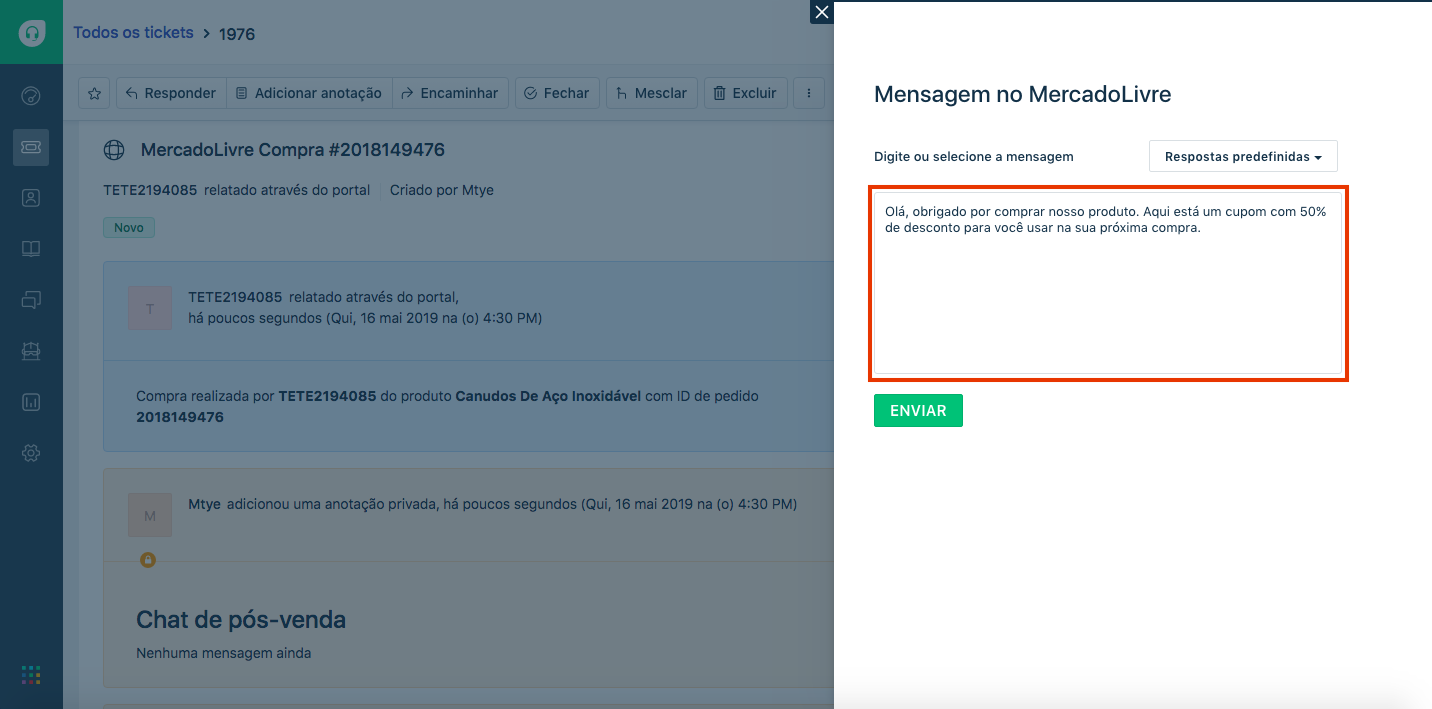This screenshot has height=709, width=1432.
Task: Click the Excluir button
Action: (746, 93)
